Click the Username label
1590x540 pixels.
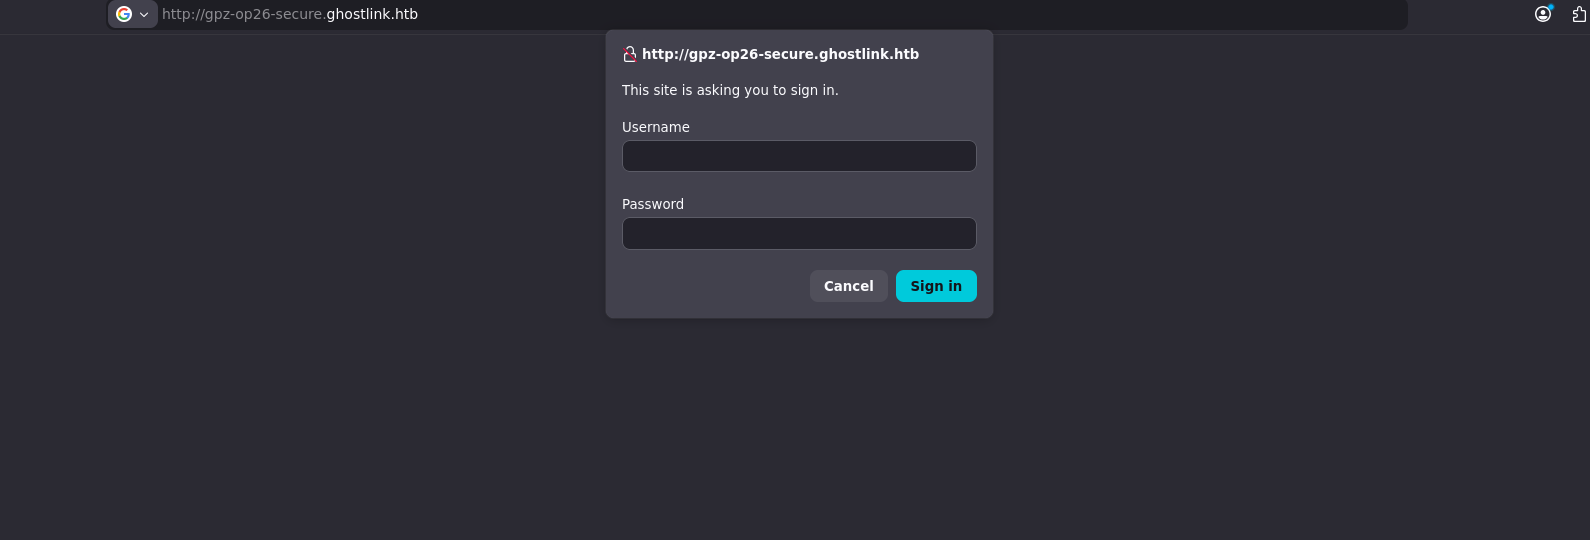pyautogui.click(x=656, y=127)
